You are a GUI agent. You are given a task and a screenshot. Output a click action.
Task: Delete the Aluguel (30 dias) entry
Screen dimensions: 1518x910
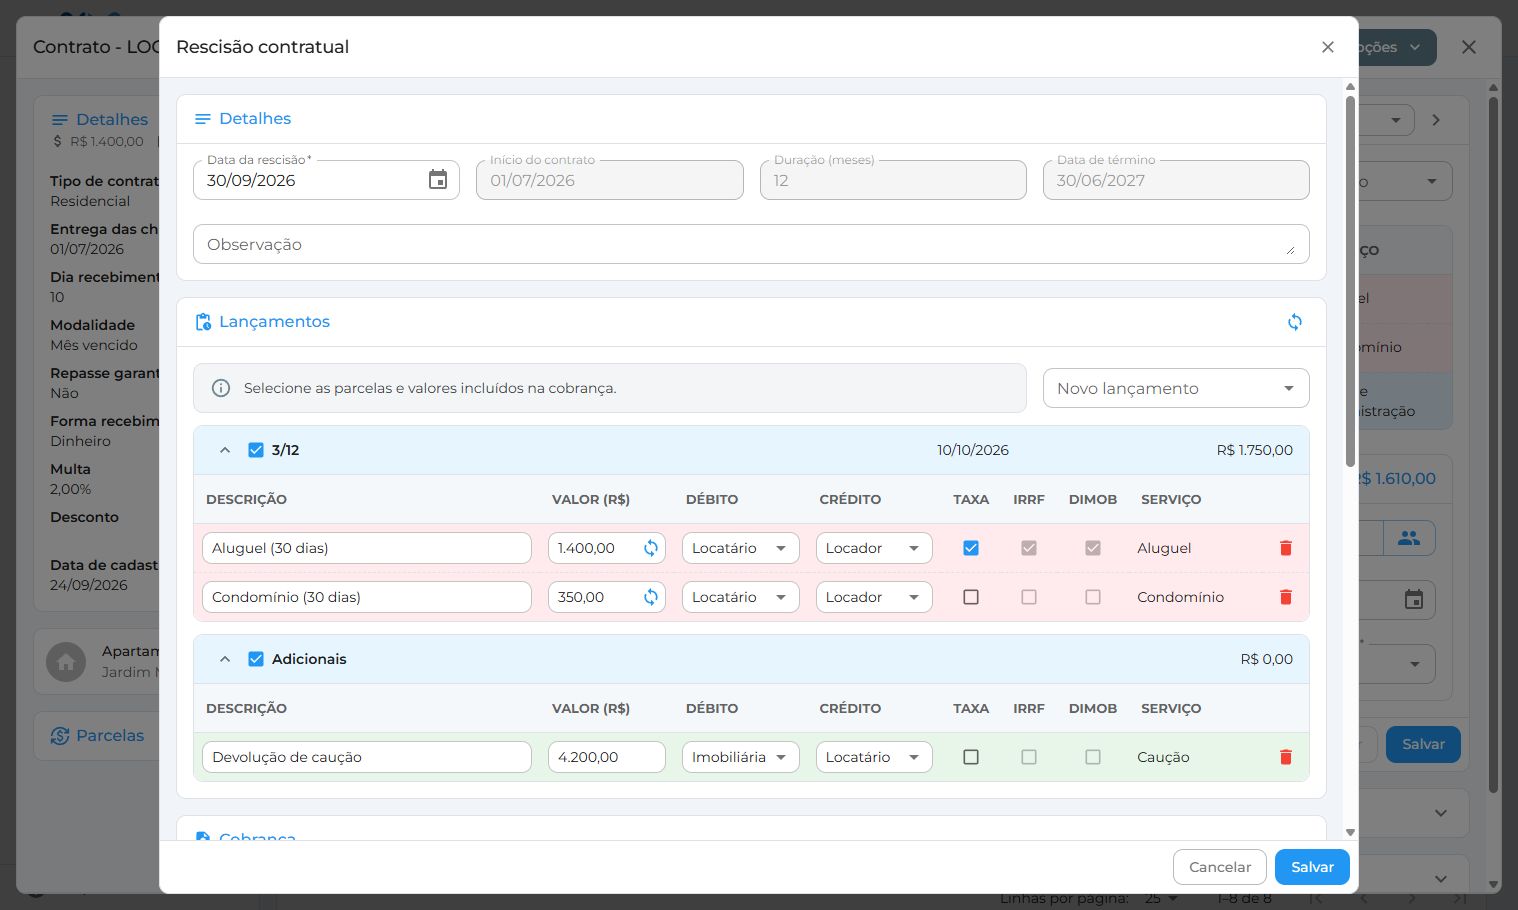tap(1286, 548)
